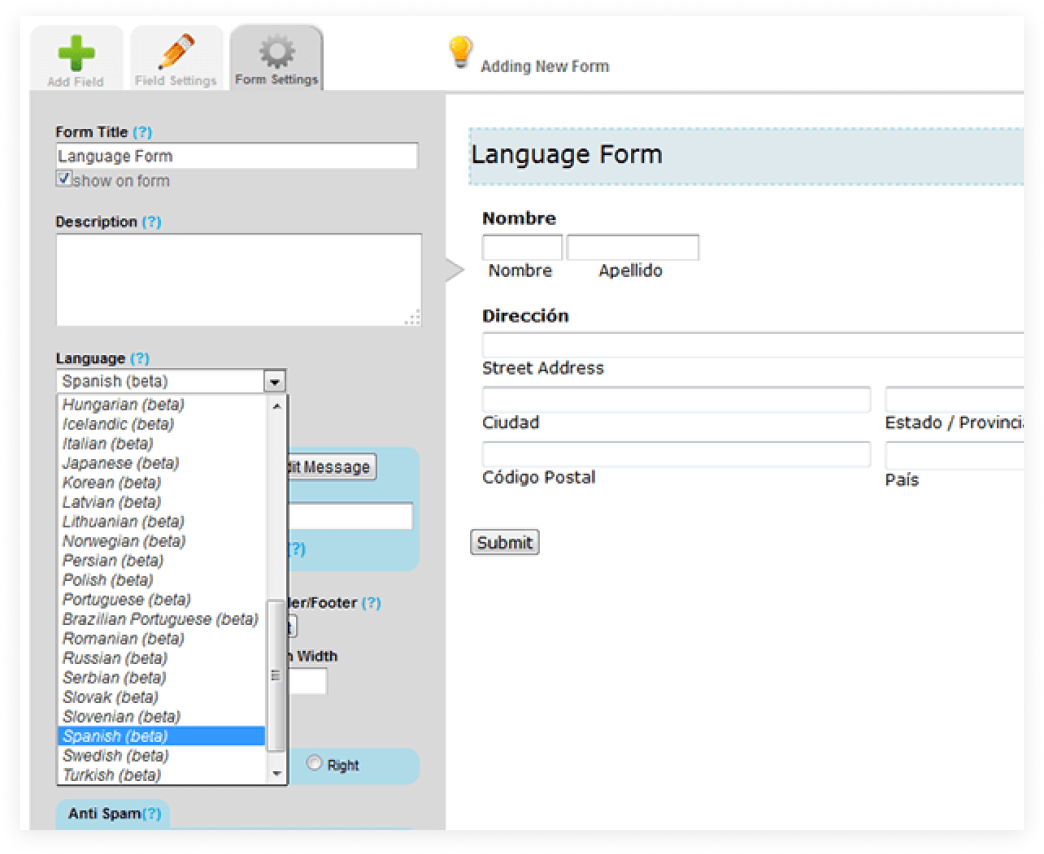This screenshot has width=1044, height=854.
Task: Click the language list scroll down arrow
Action: click(276, 773)
